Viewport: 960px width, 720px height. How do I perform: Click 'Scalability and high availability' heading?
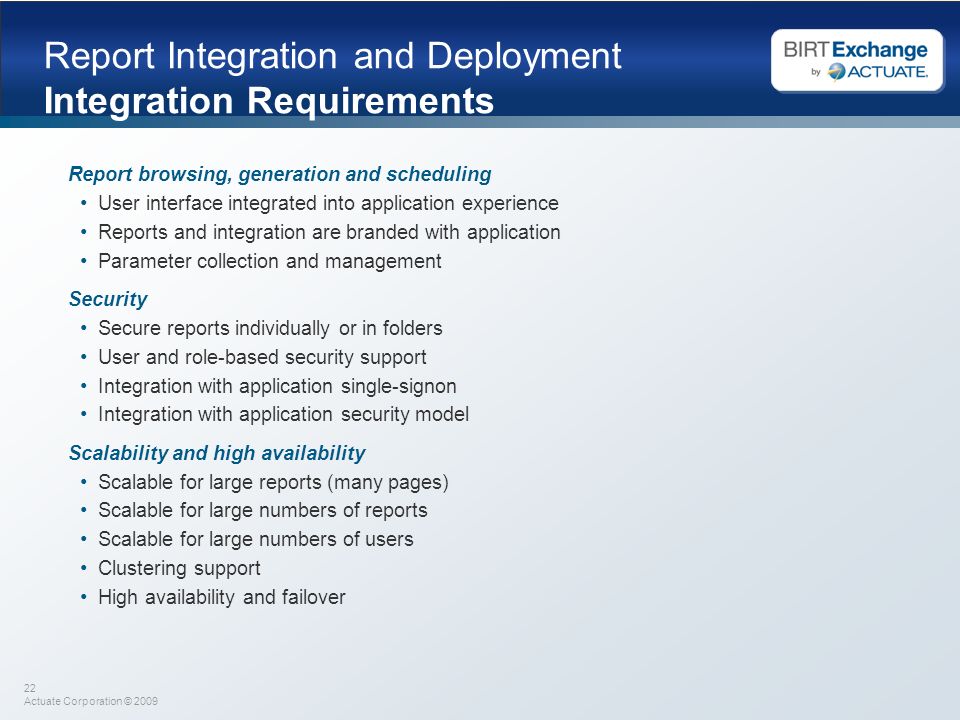(217, 454)
